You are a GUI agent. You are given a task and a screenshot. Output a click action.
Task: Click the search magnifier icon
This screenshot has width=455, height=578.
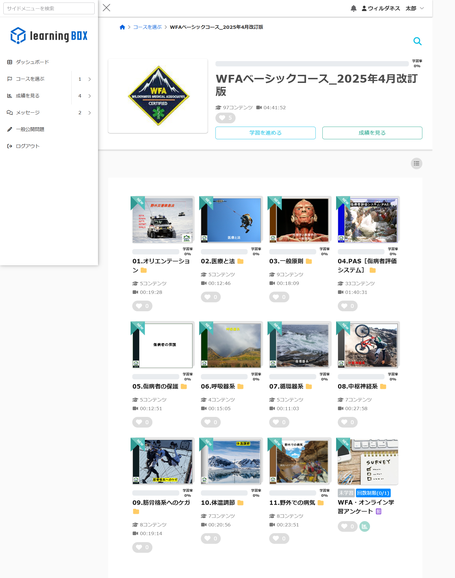point(417,41)
